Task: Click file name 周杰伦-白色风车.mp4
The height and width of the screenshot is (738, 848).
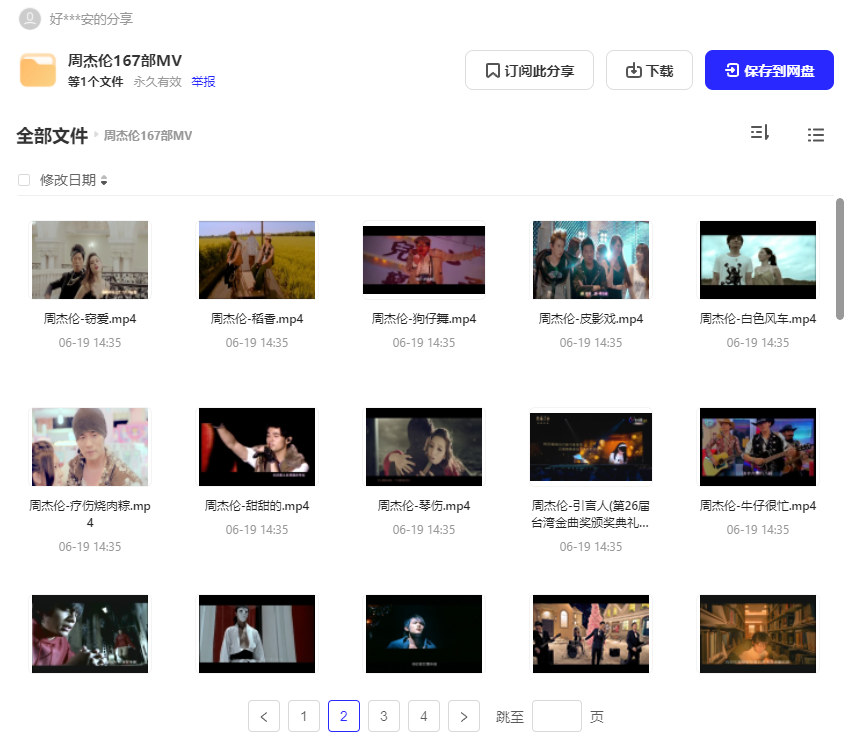Action: [x=758, y=319]
